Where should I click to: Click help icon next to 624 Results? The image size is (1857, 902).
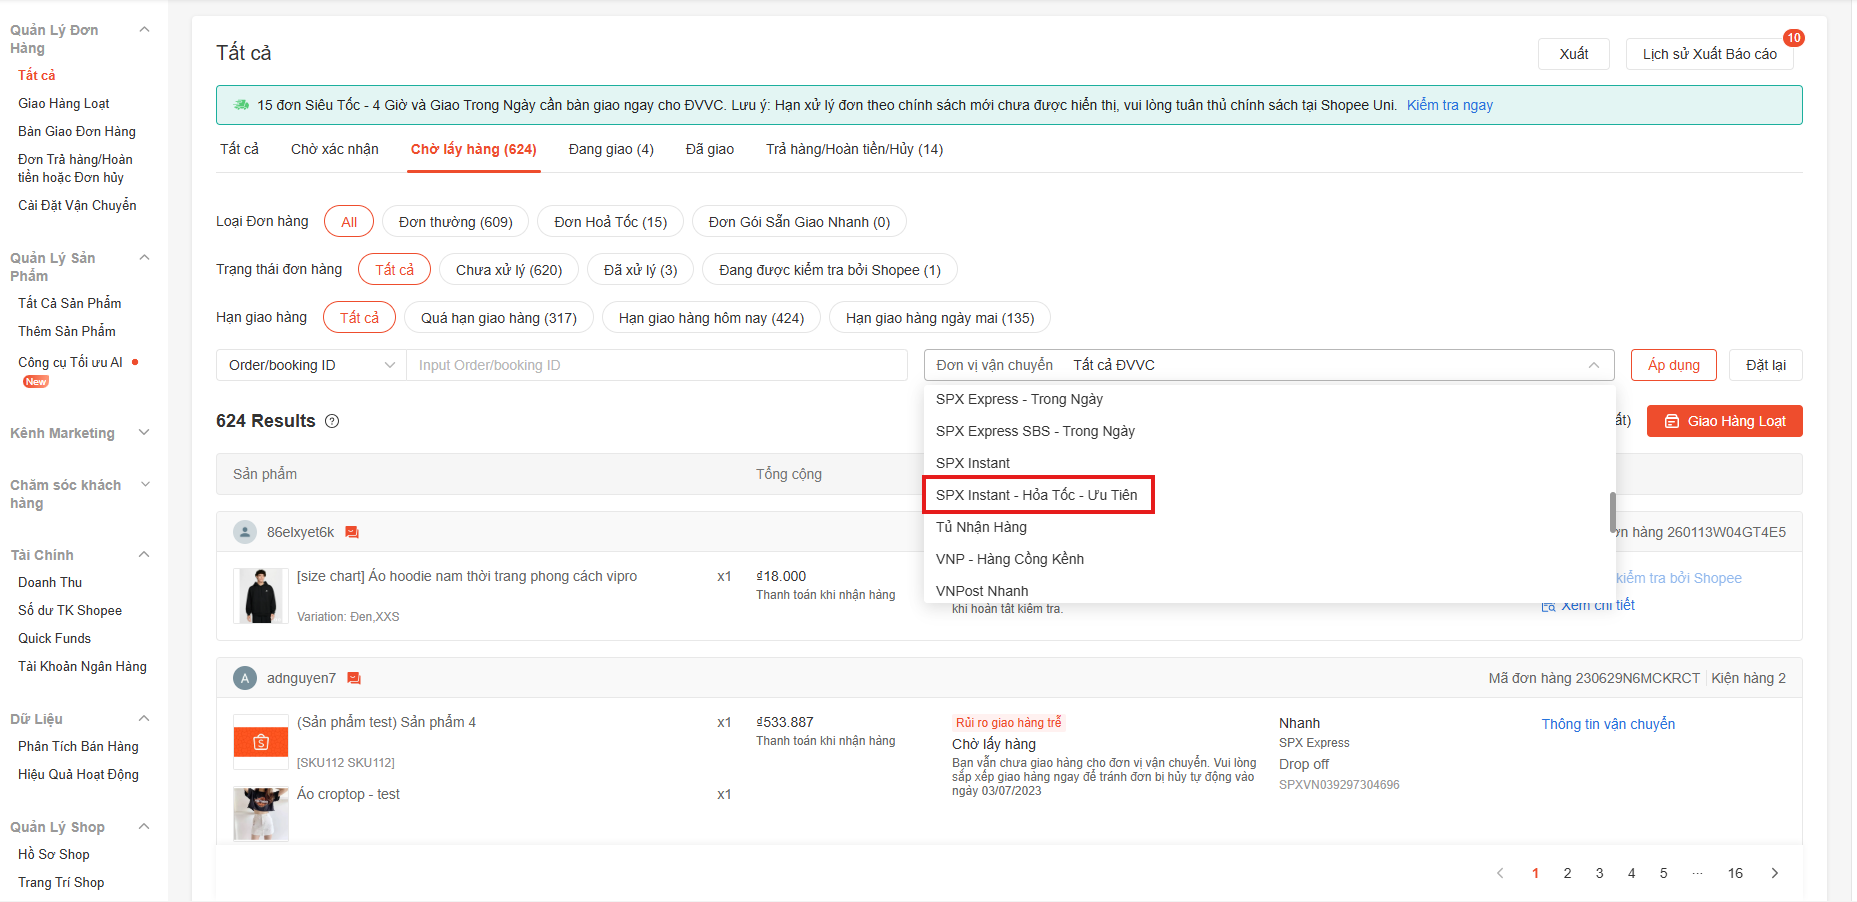pos(332,421)
